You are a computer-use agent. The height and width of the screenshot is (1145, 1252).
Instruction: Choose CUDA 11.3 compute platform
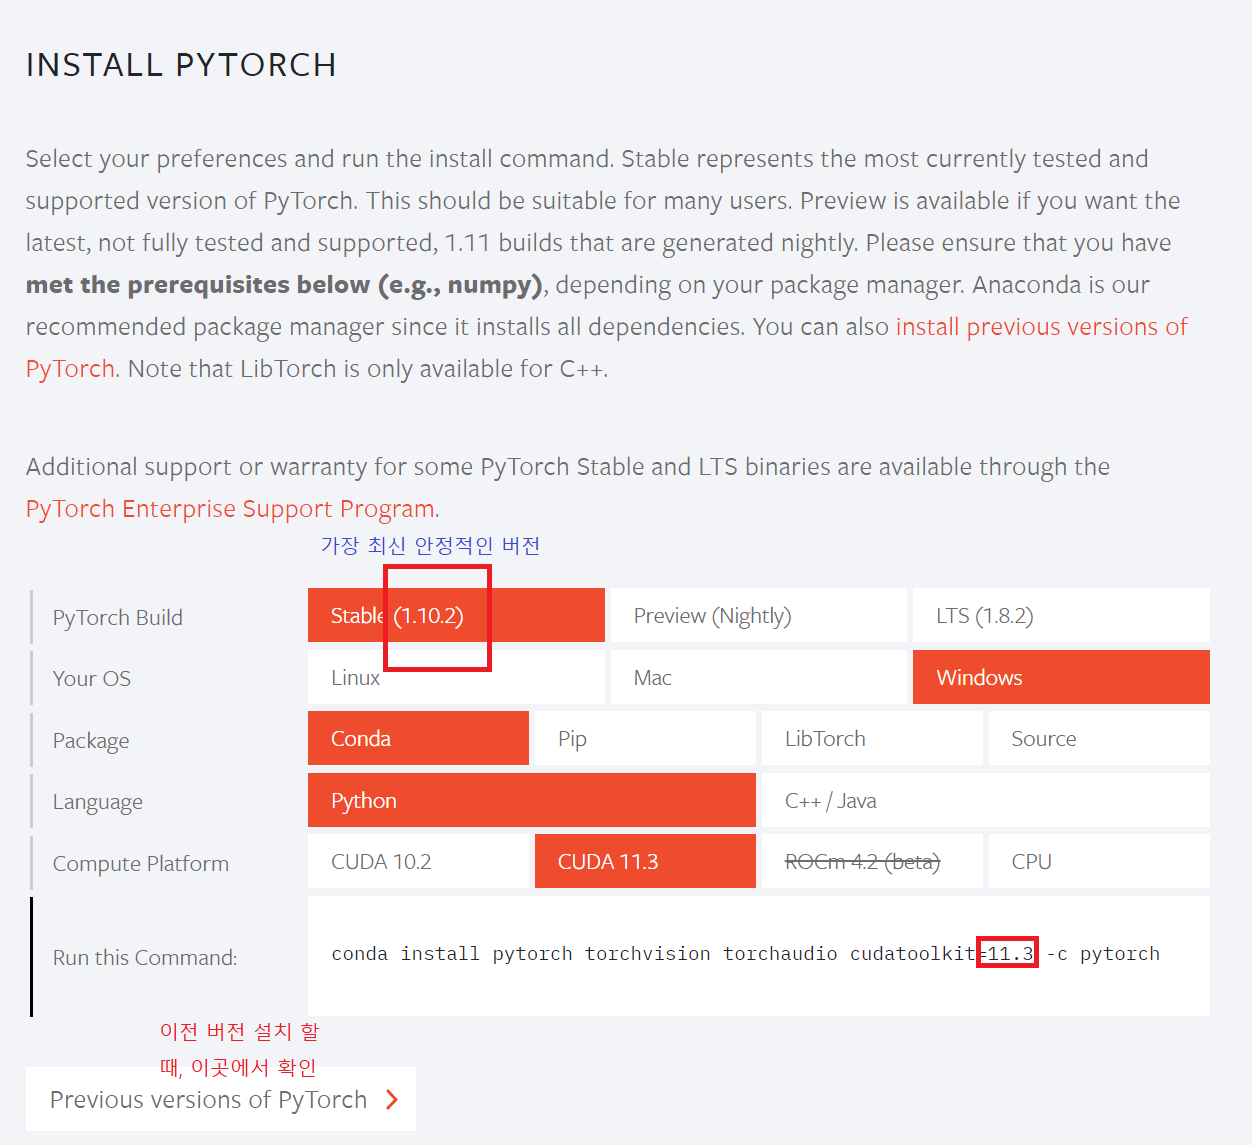[645, 861]
